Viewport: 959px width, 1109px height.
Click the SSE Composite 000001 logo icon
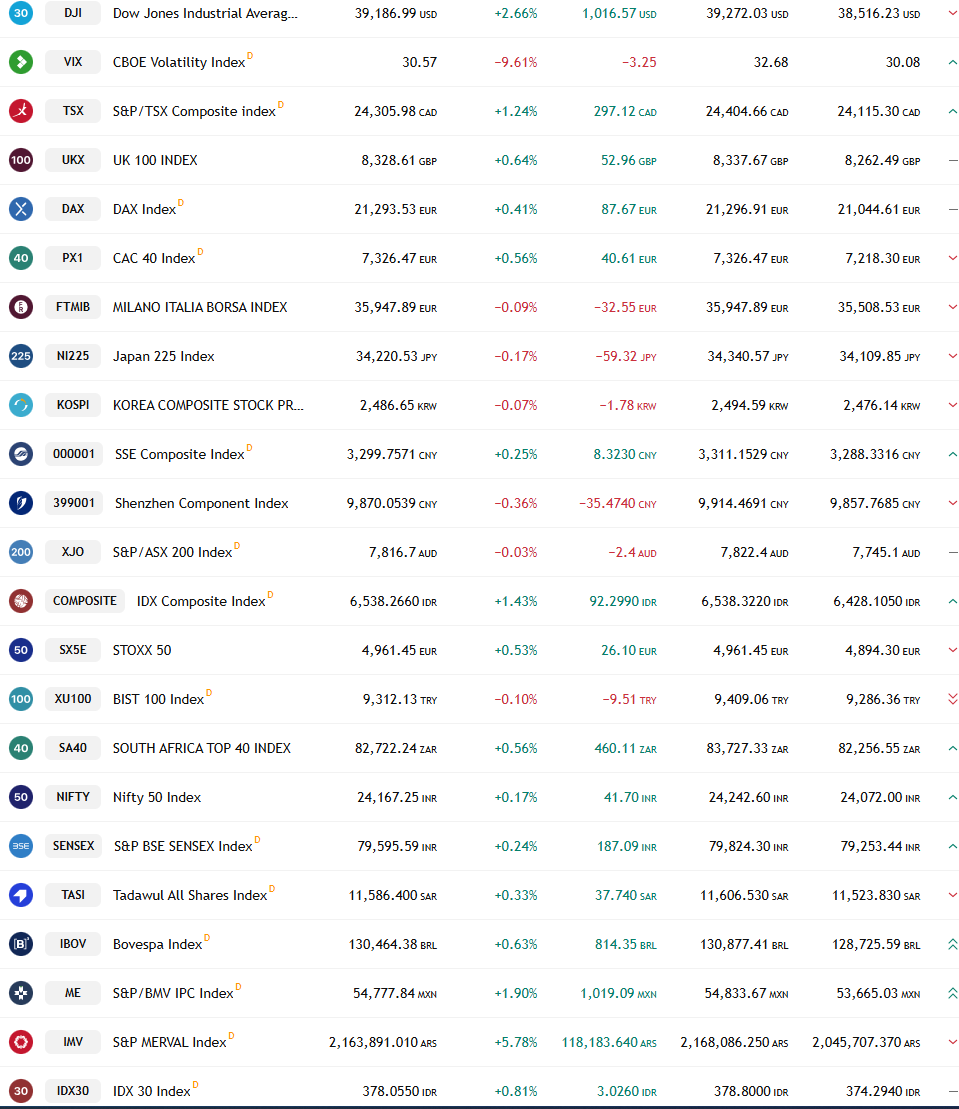point(21,454)
